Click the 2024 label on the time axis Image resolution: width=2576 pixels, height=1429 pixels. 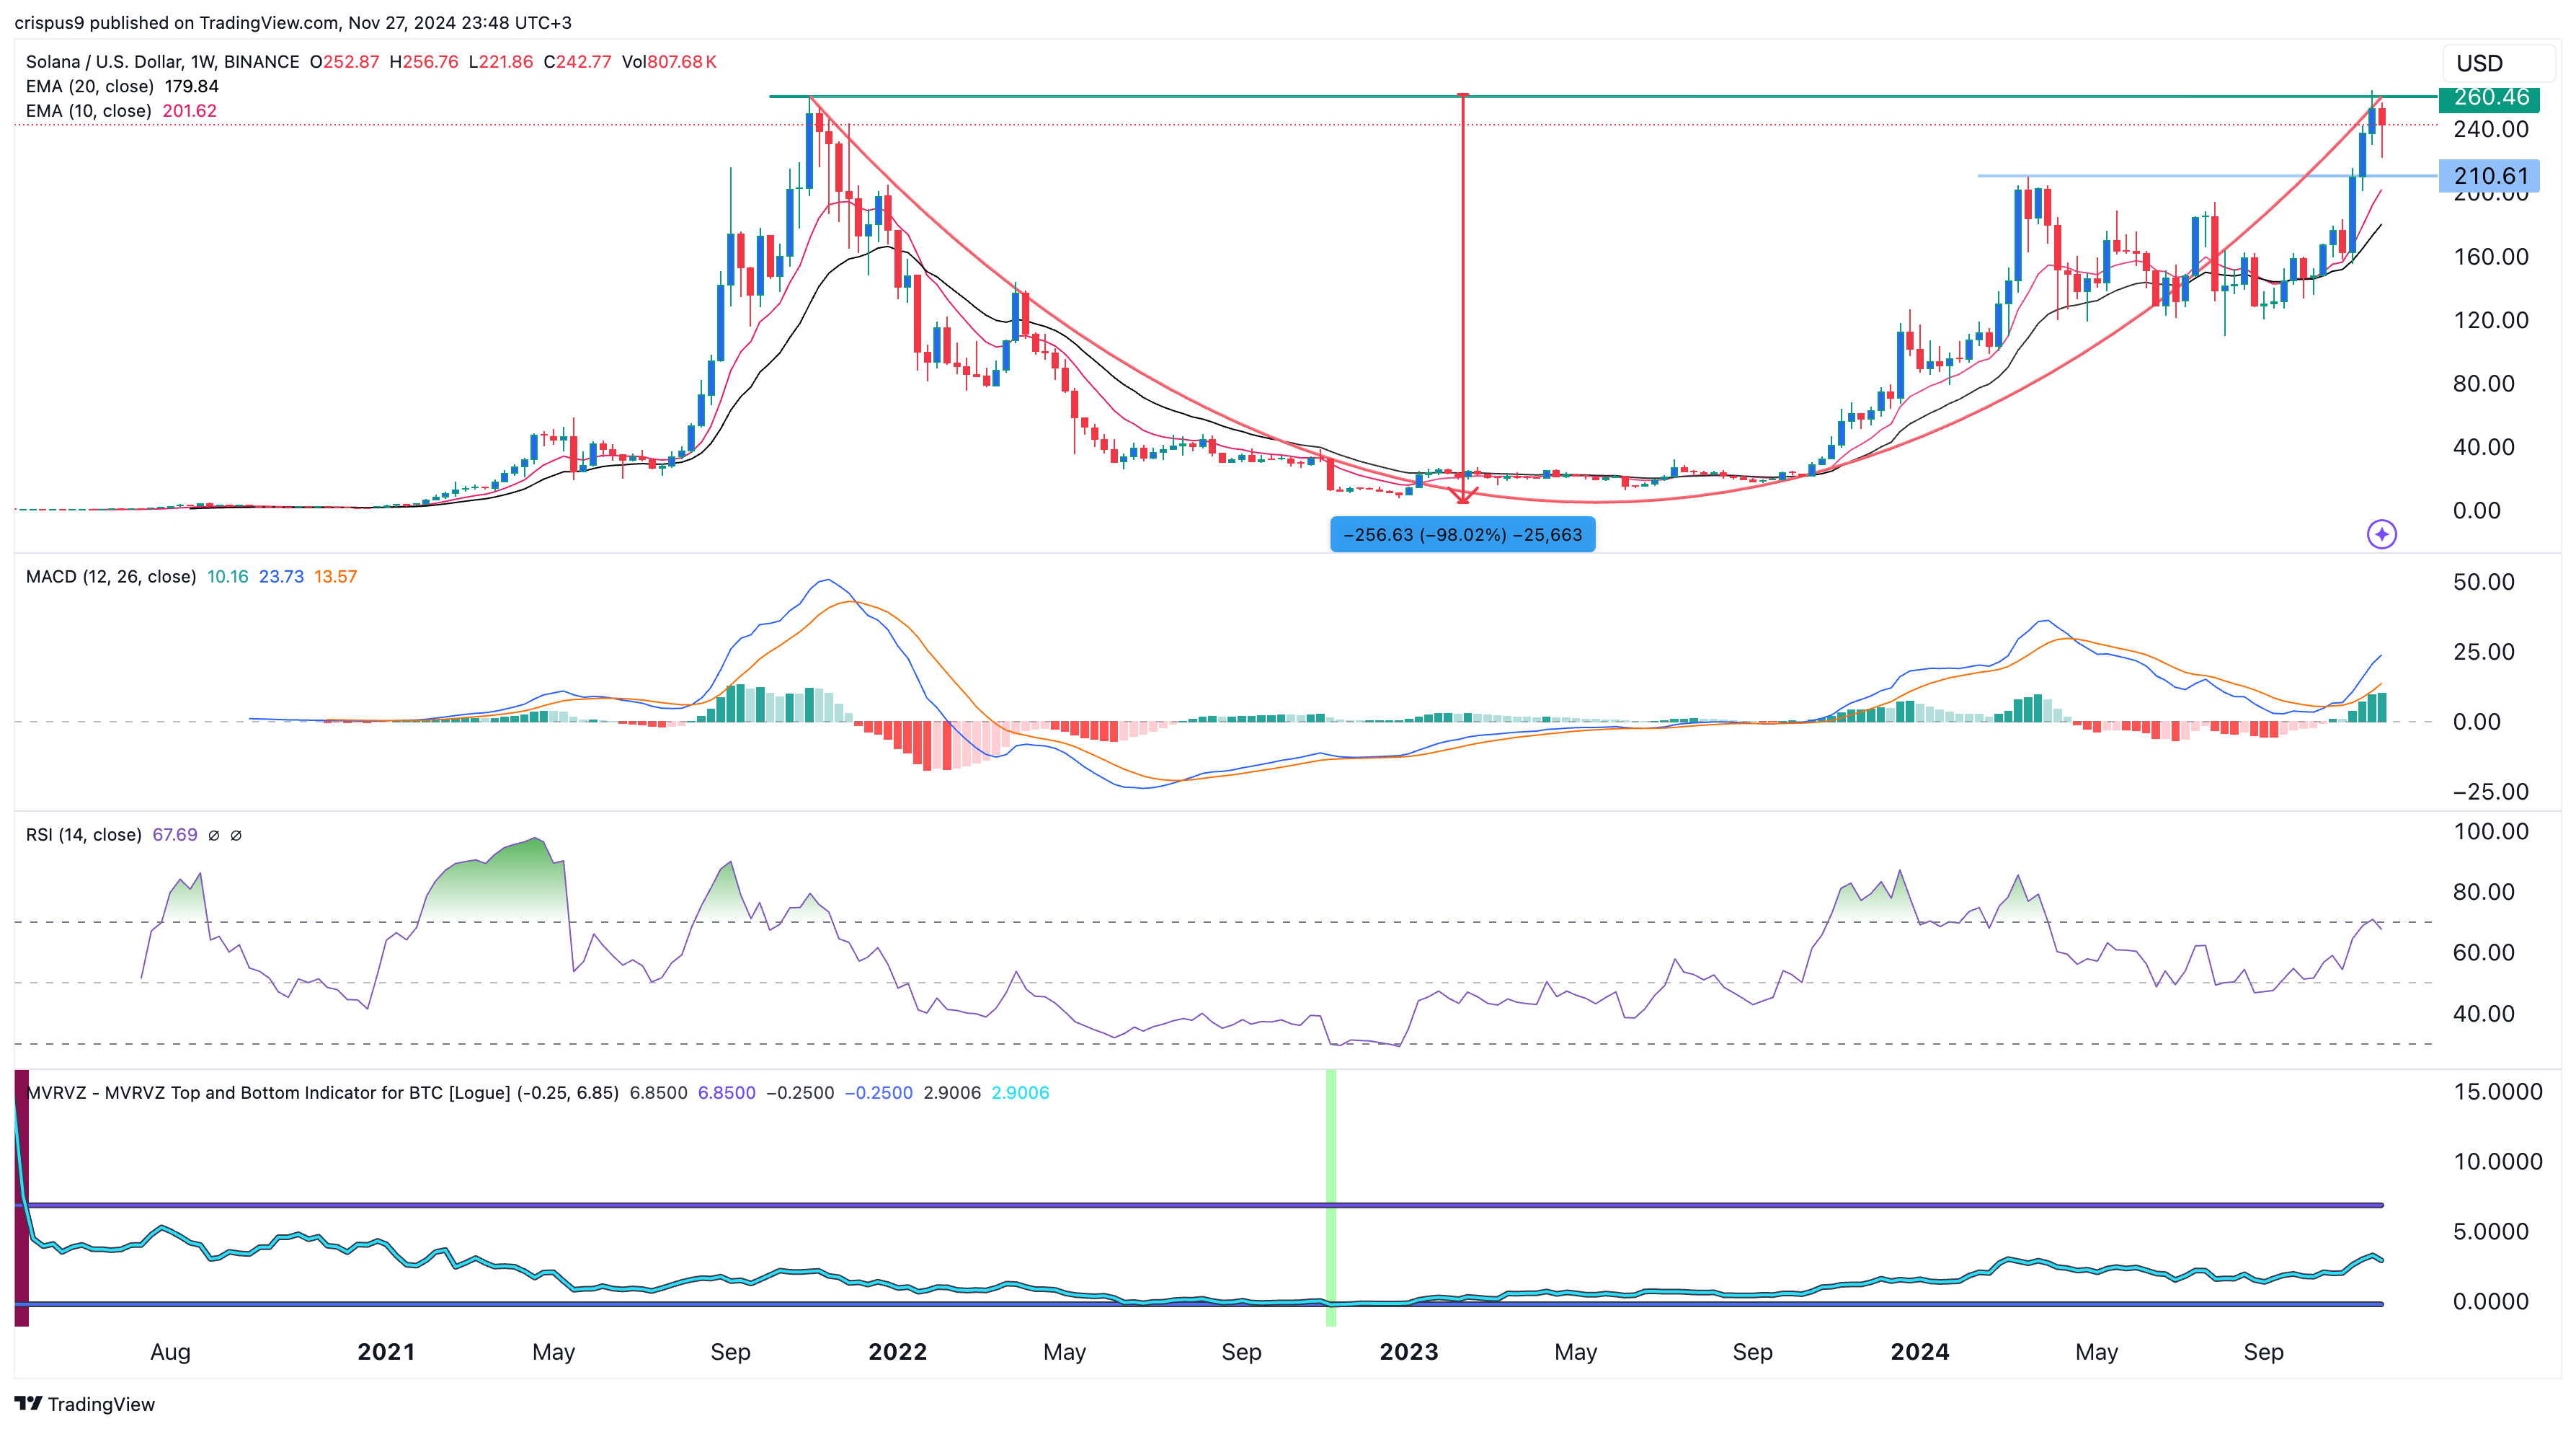coord(1919,1352)
